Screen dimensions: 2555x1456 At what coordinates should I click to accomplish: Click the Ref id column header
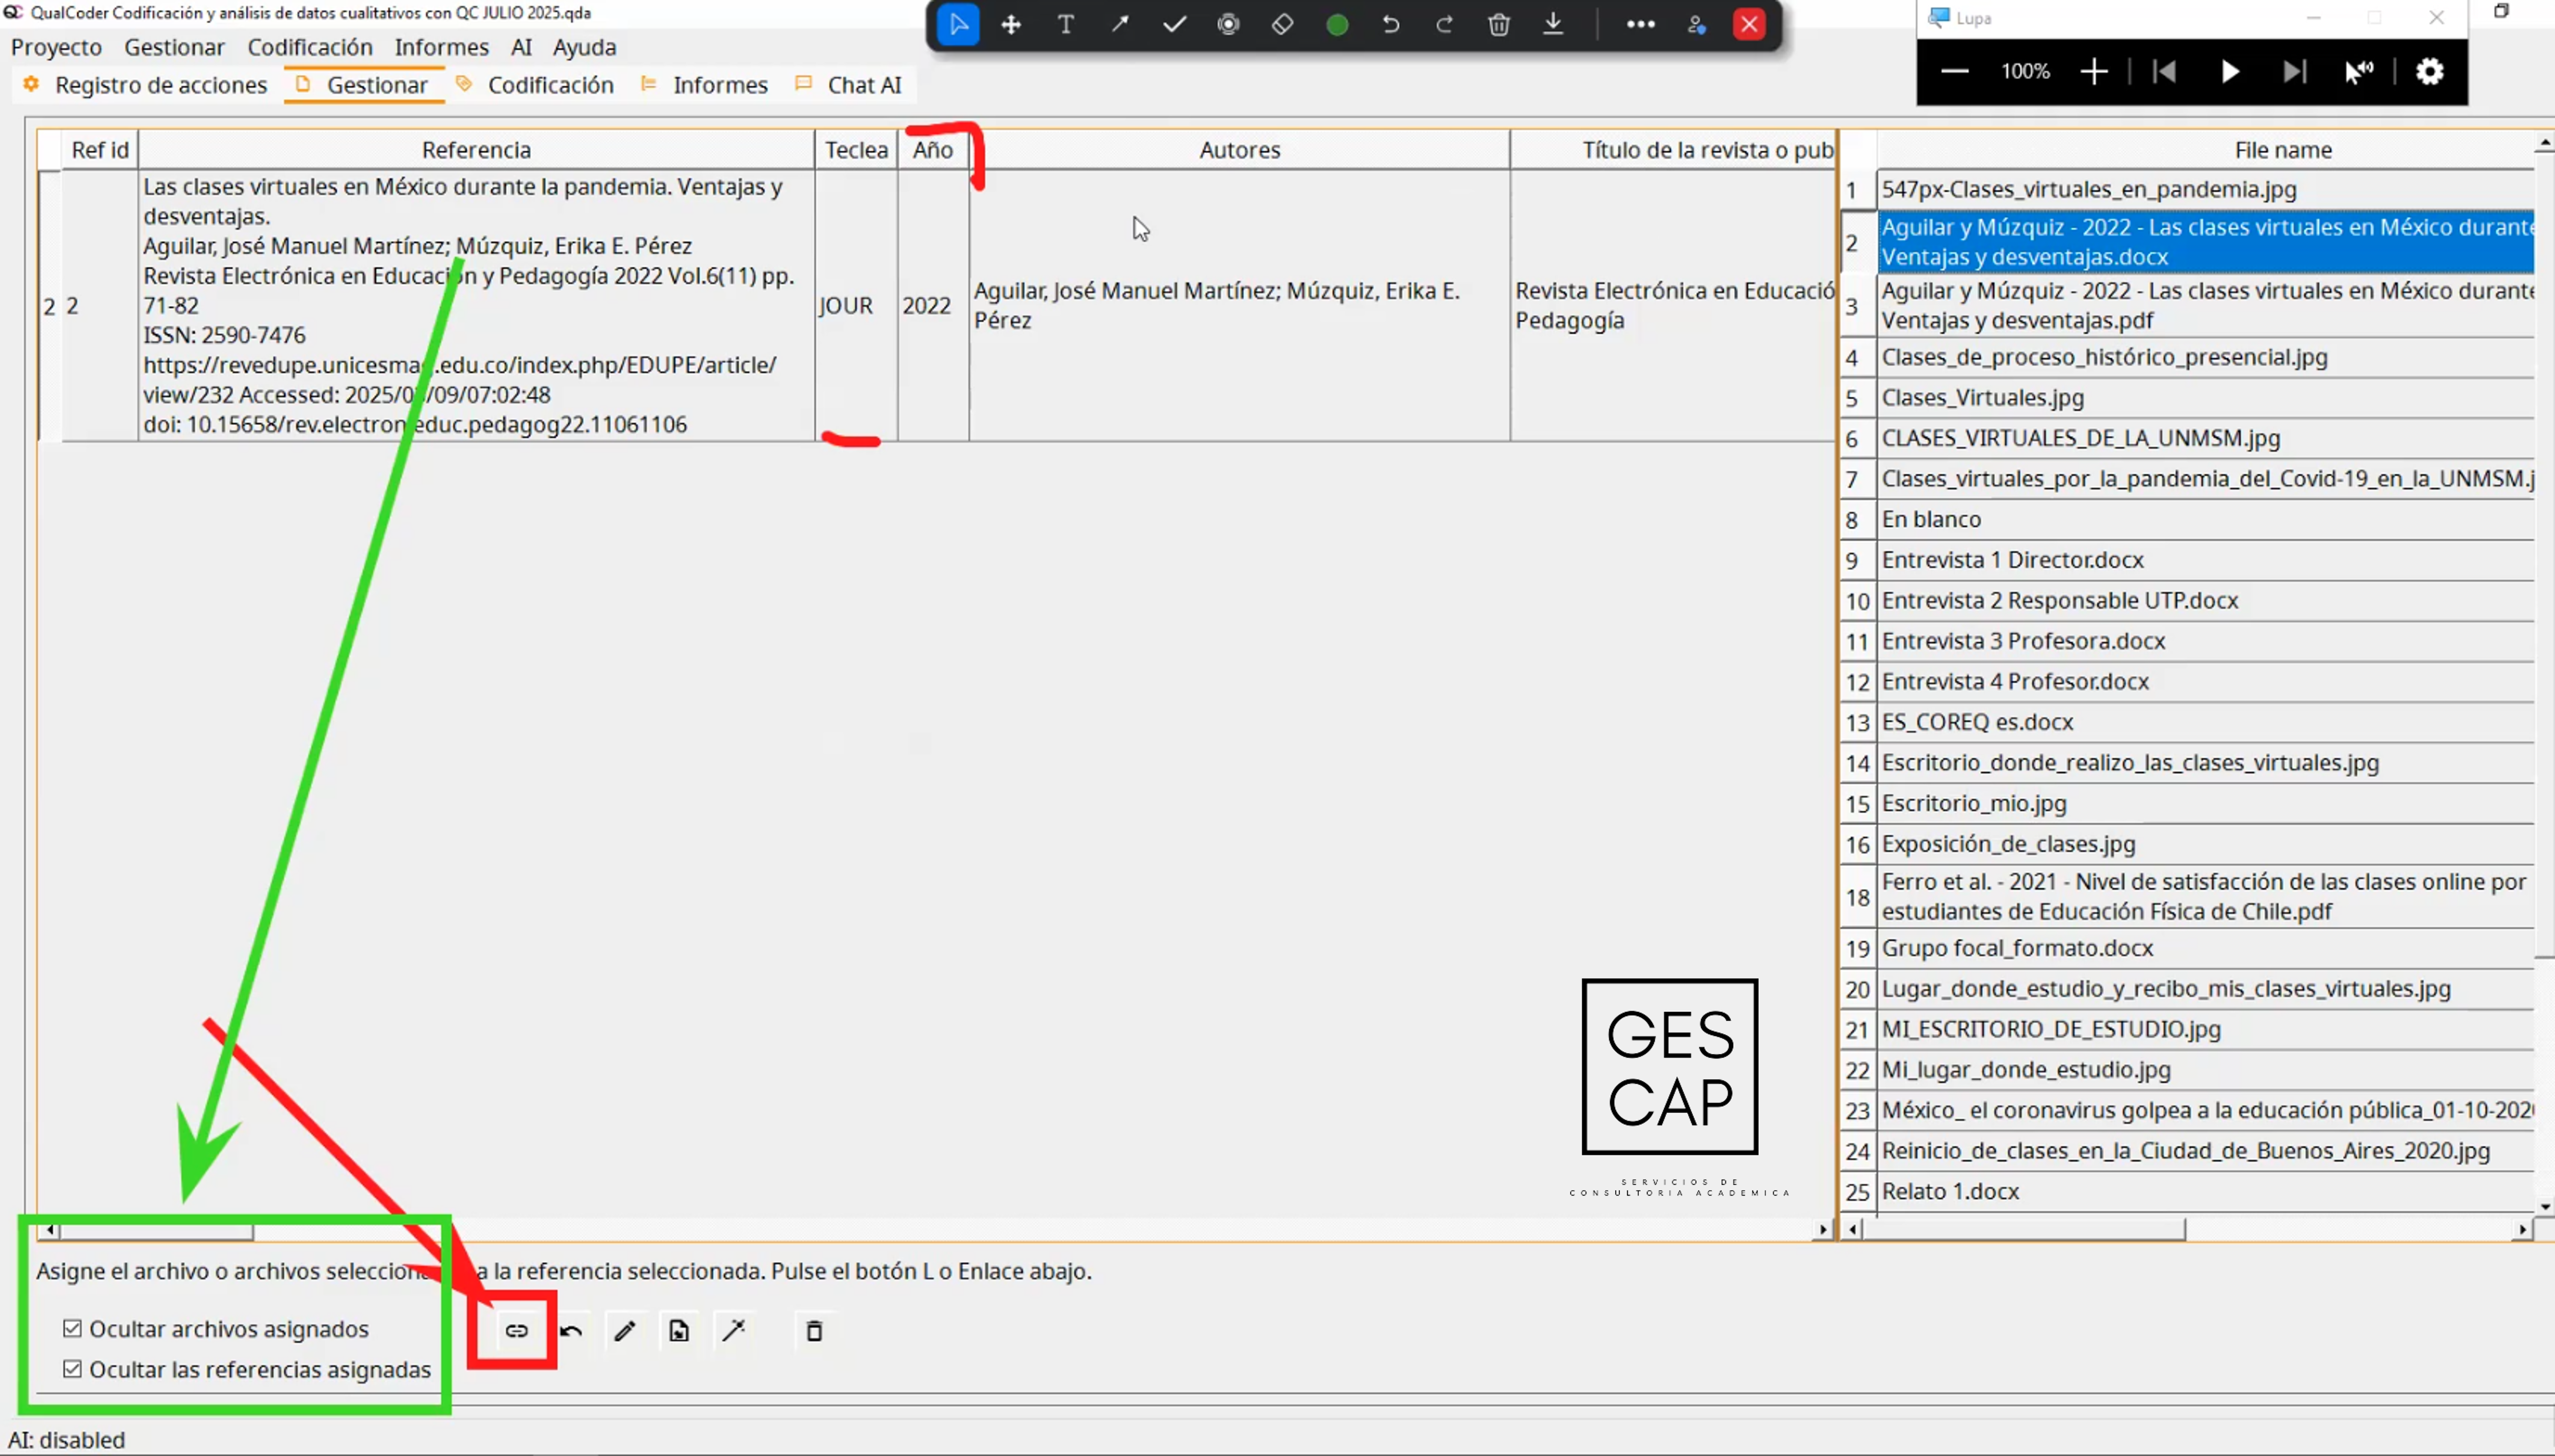click(x=100, y=150)
